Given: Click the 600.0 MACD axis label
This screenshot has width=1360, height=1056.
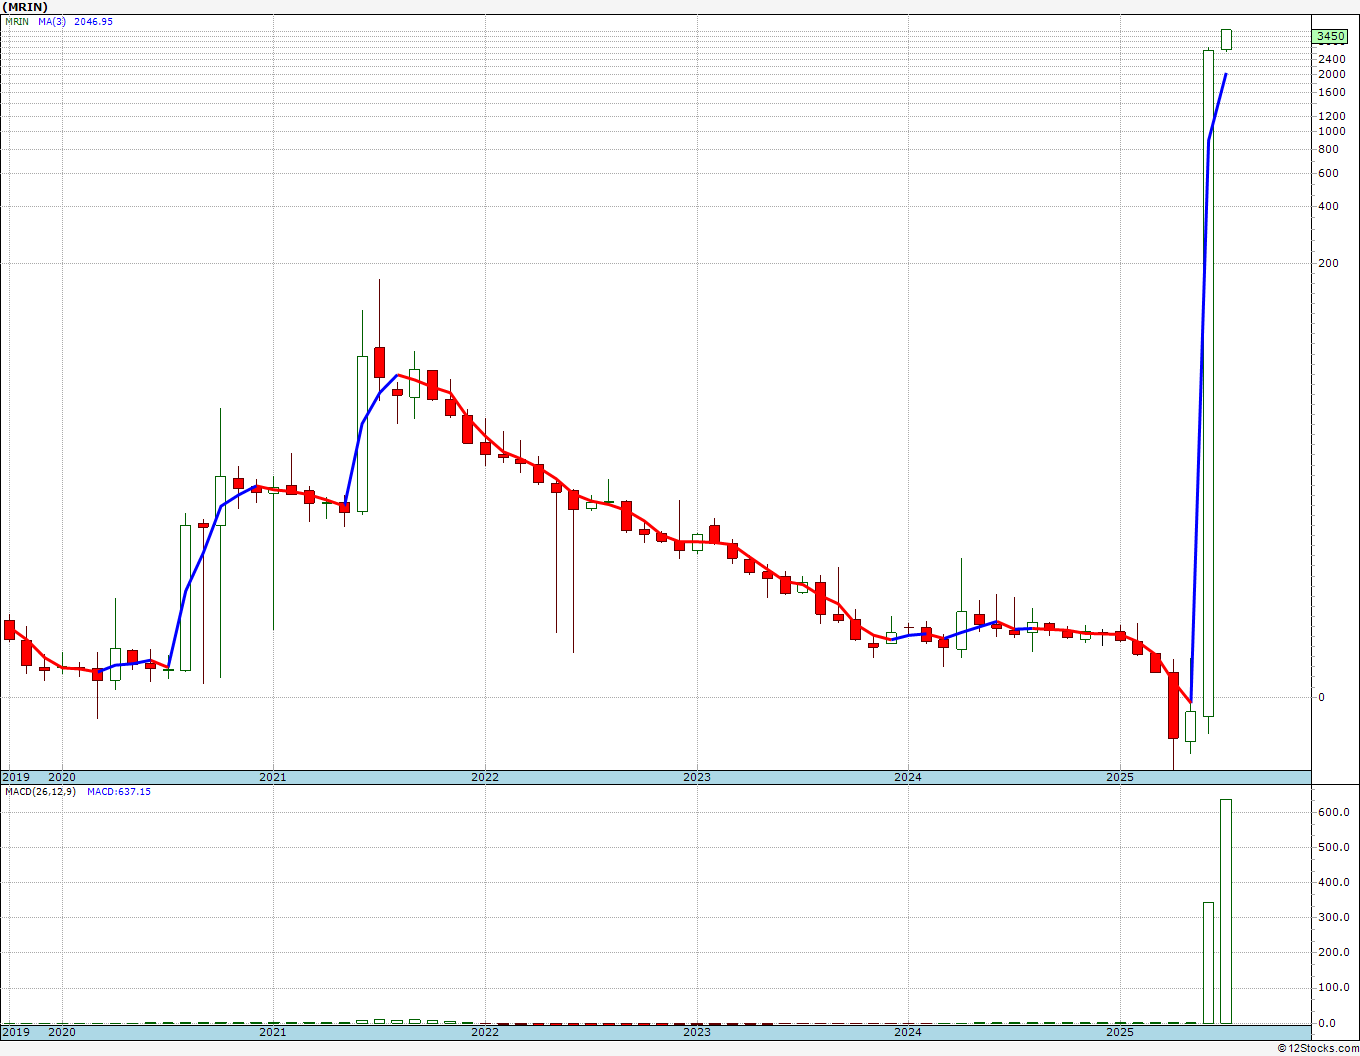Looking at the screenshot, I should point(1333,812).
